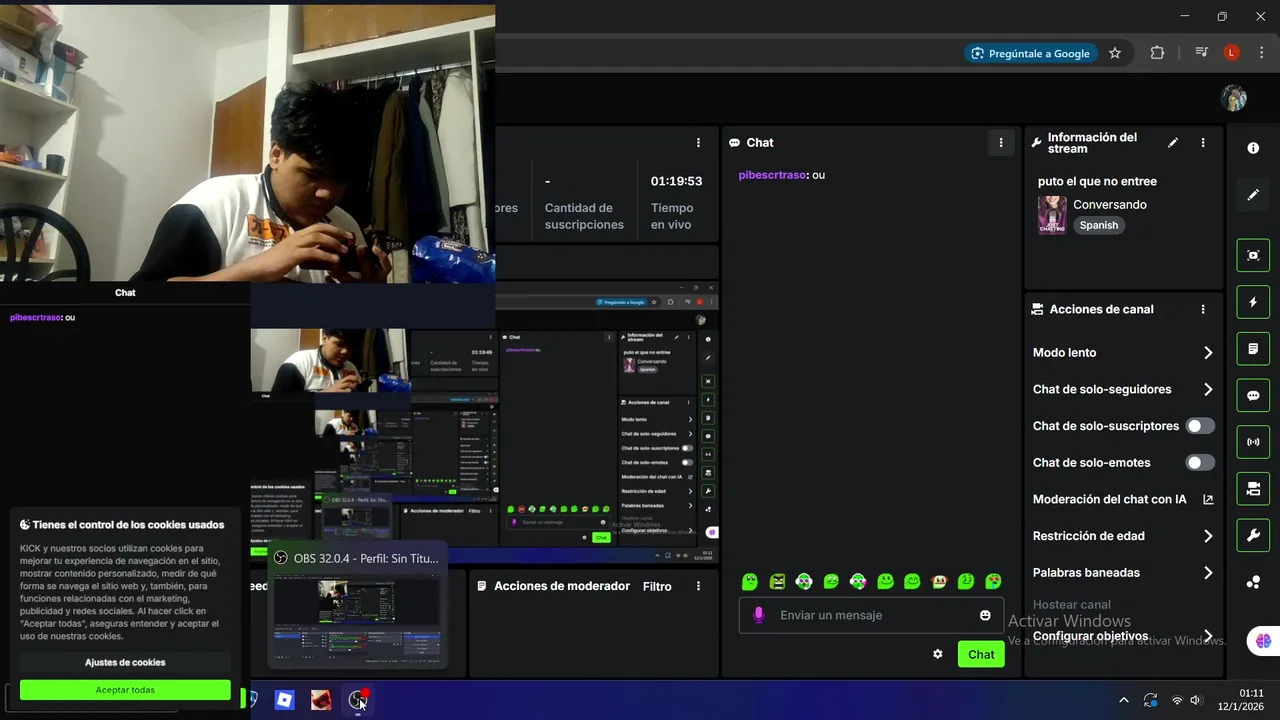Click username pibescrtraso in main chat

(772, 175)
